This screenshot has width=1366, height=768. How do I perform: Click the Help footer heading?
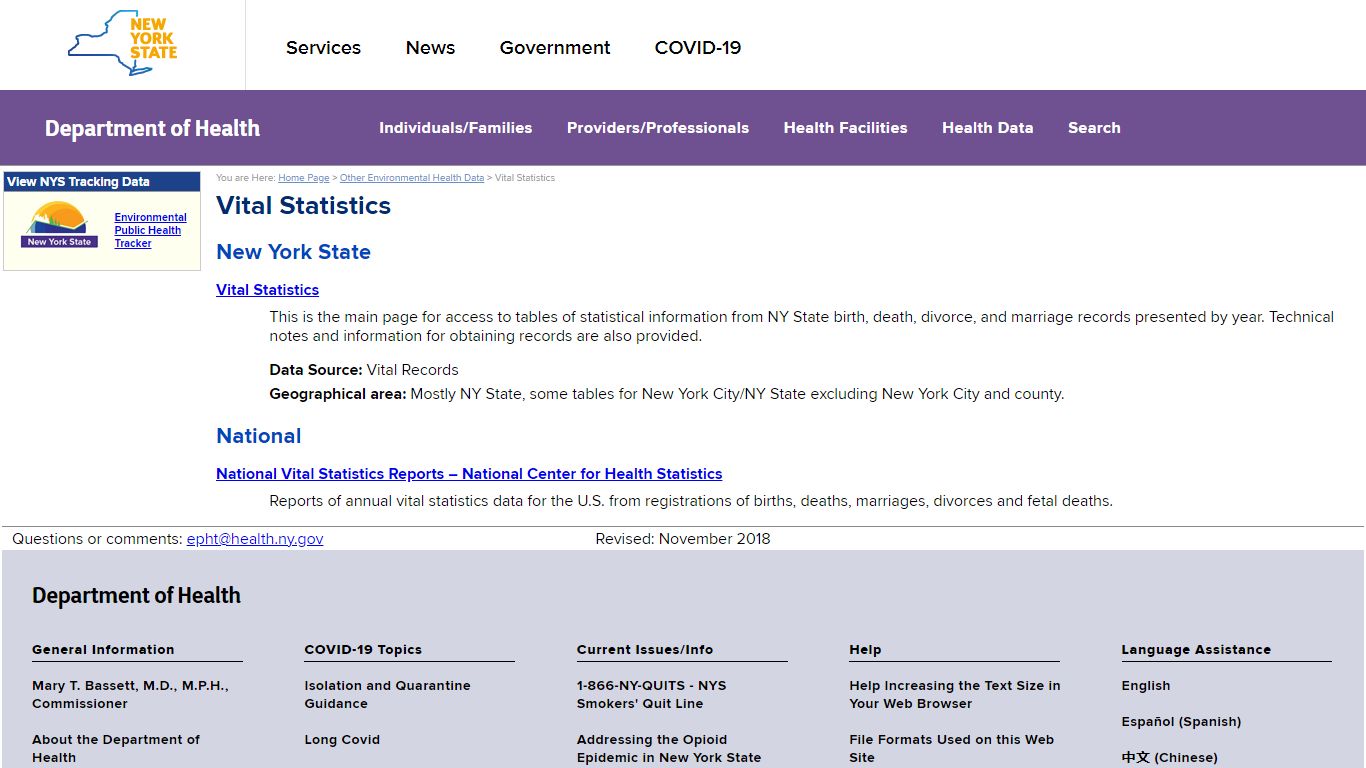(865, 650)
